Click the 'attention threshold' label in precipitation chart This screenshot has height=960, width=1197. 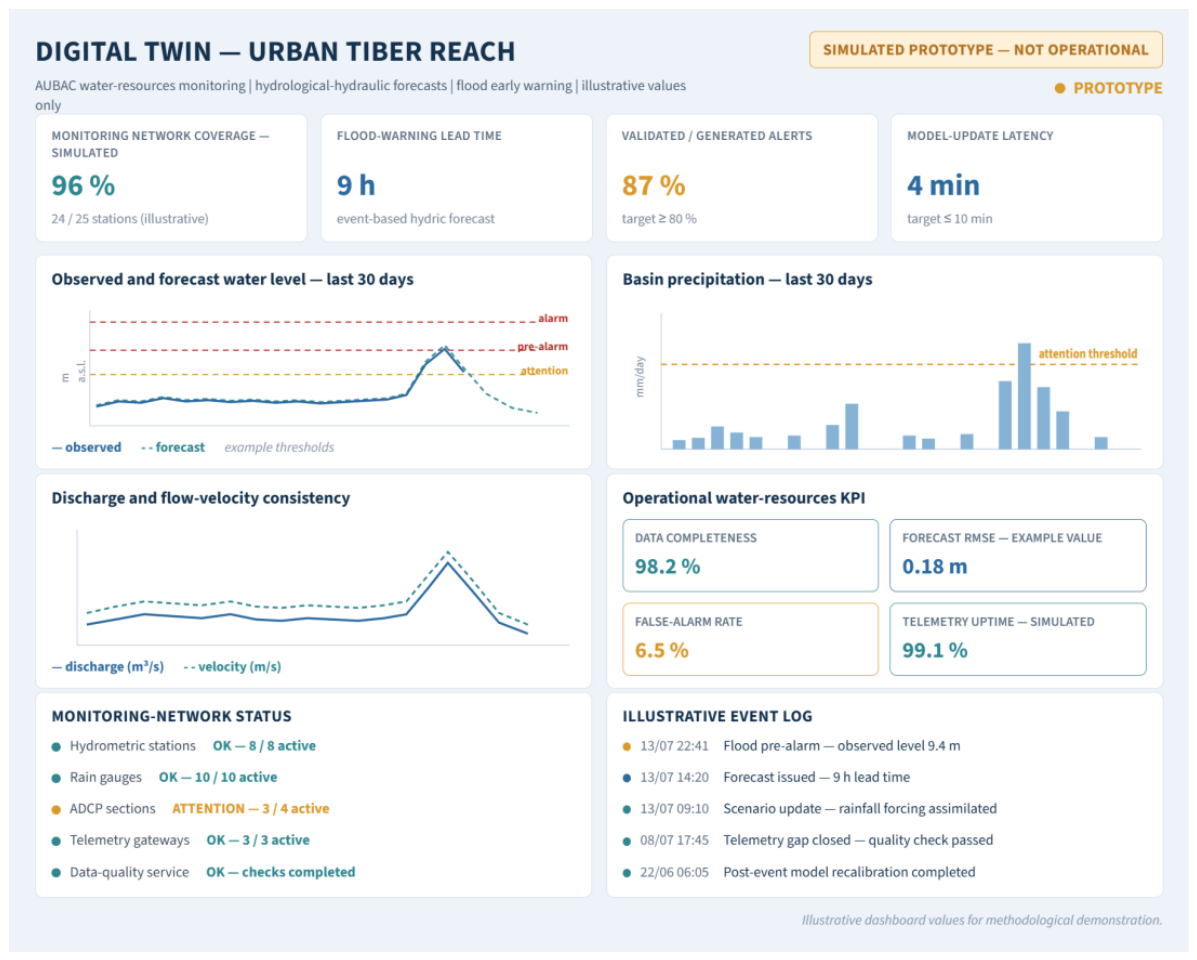pyautogui.click(x=1087, y=354)
